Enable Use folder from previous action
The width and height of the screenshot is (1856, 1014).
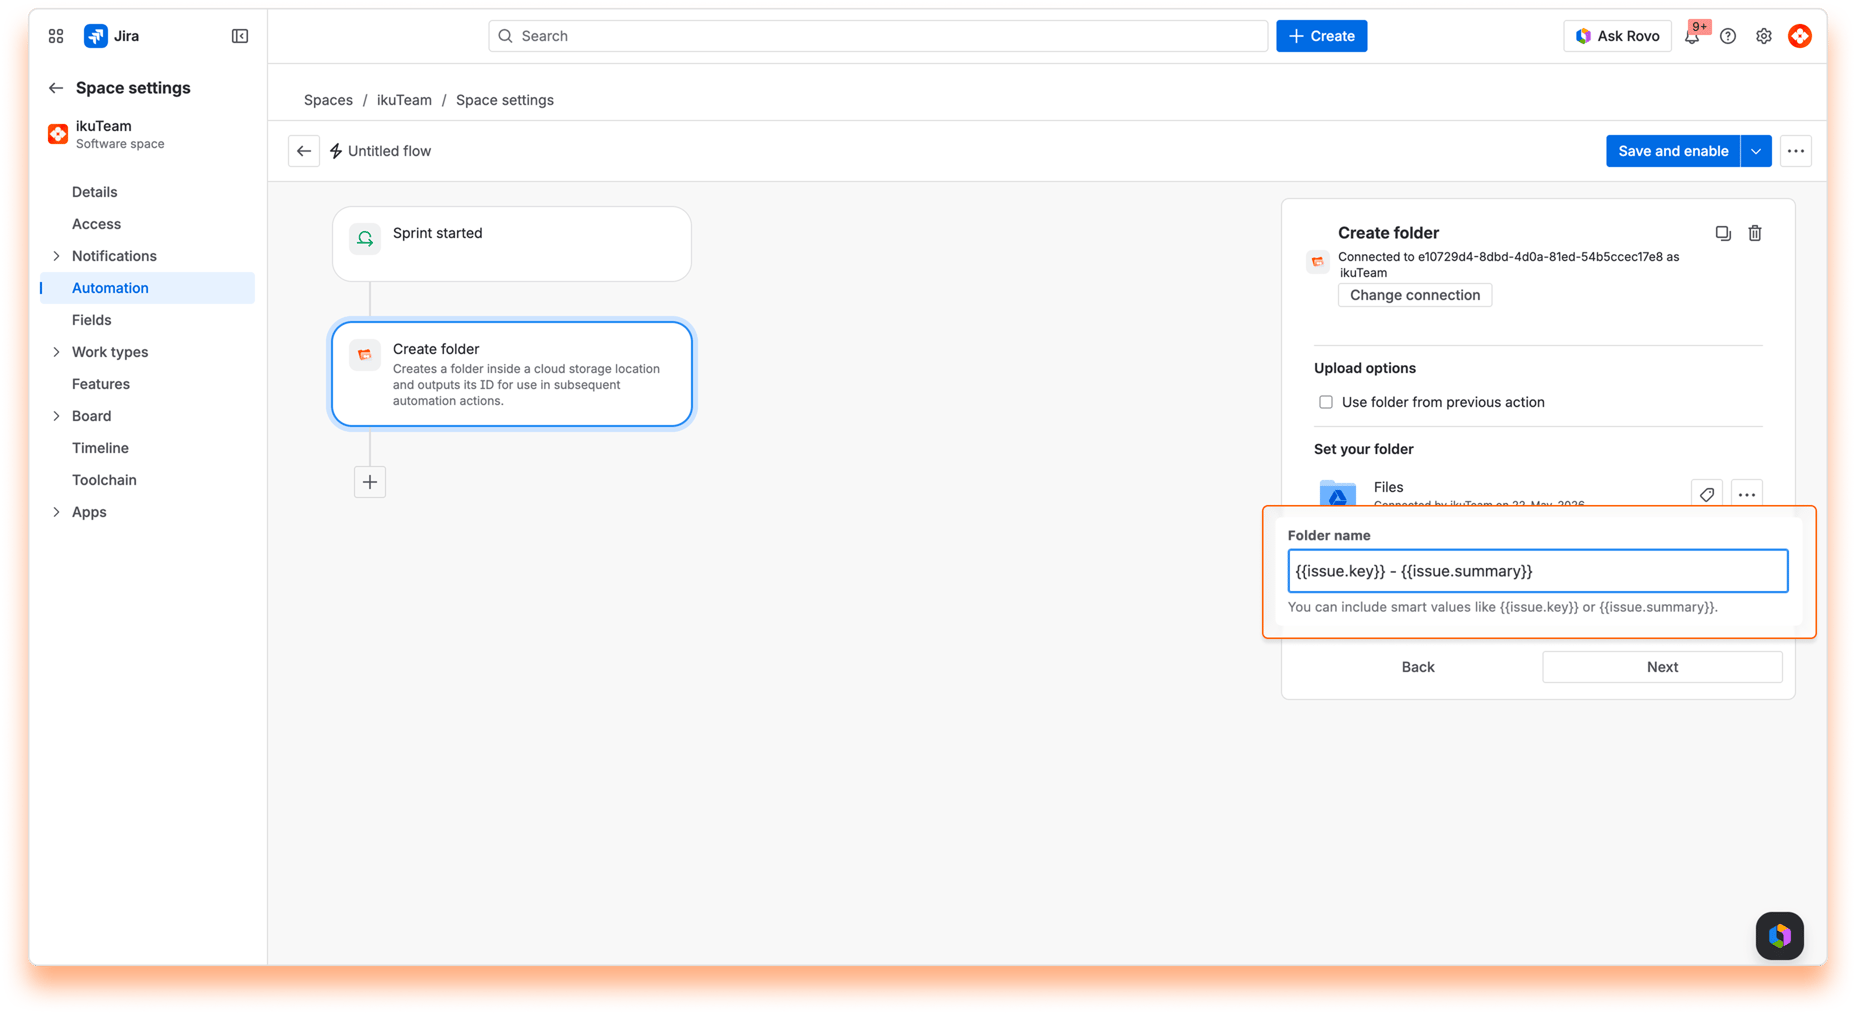(x=1326, y=402)
